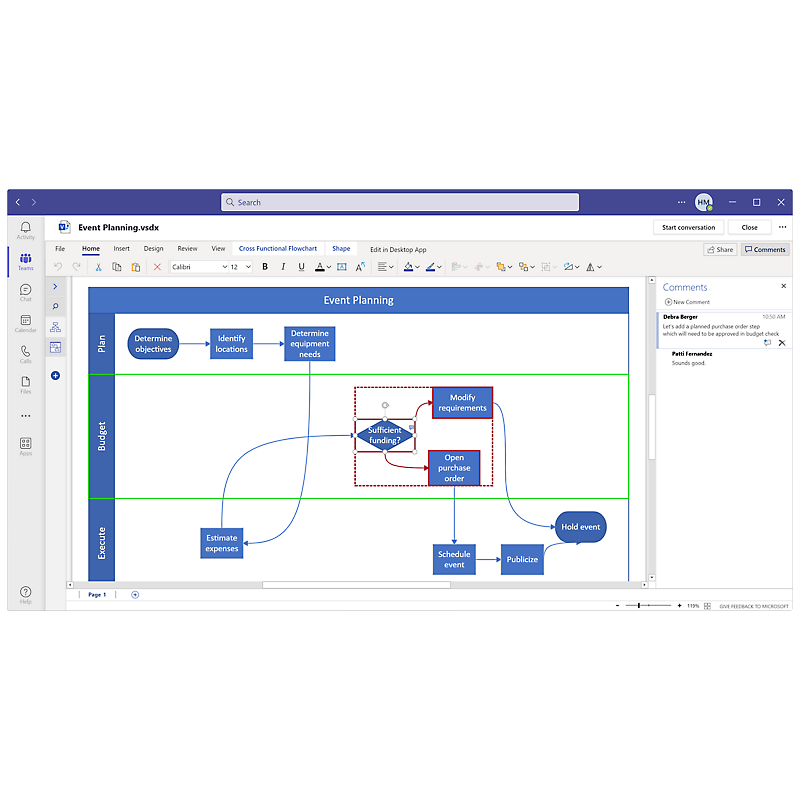Image resolution: width=800 pixels, height=800 pixels.
Task: Switch to the Review tab
Action: tap(187, 248)
